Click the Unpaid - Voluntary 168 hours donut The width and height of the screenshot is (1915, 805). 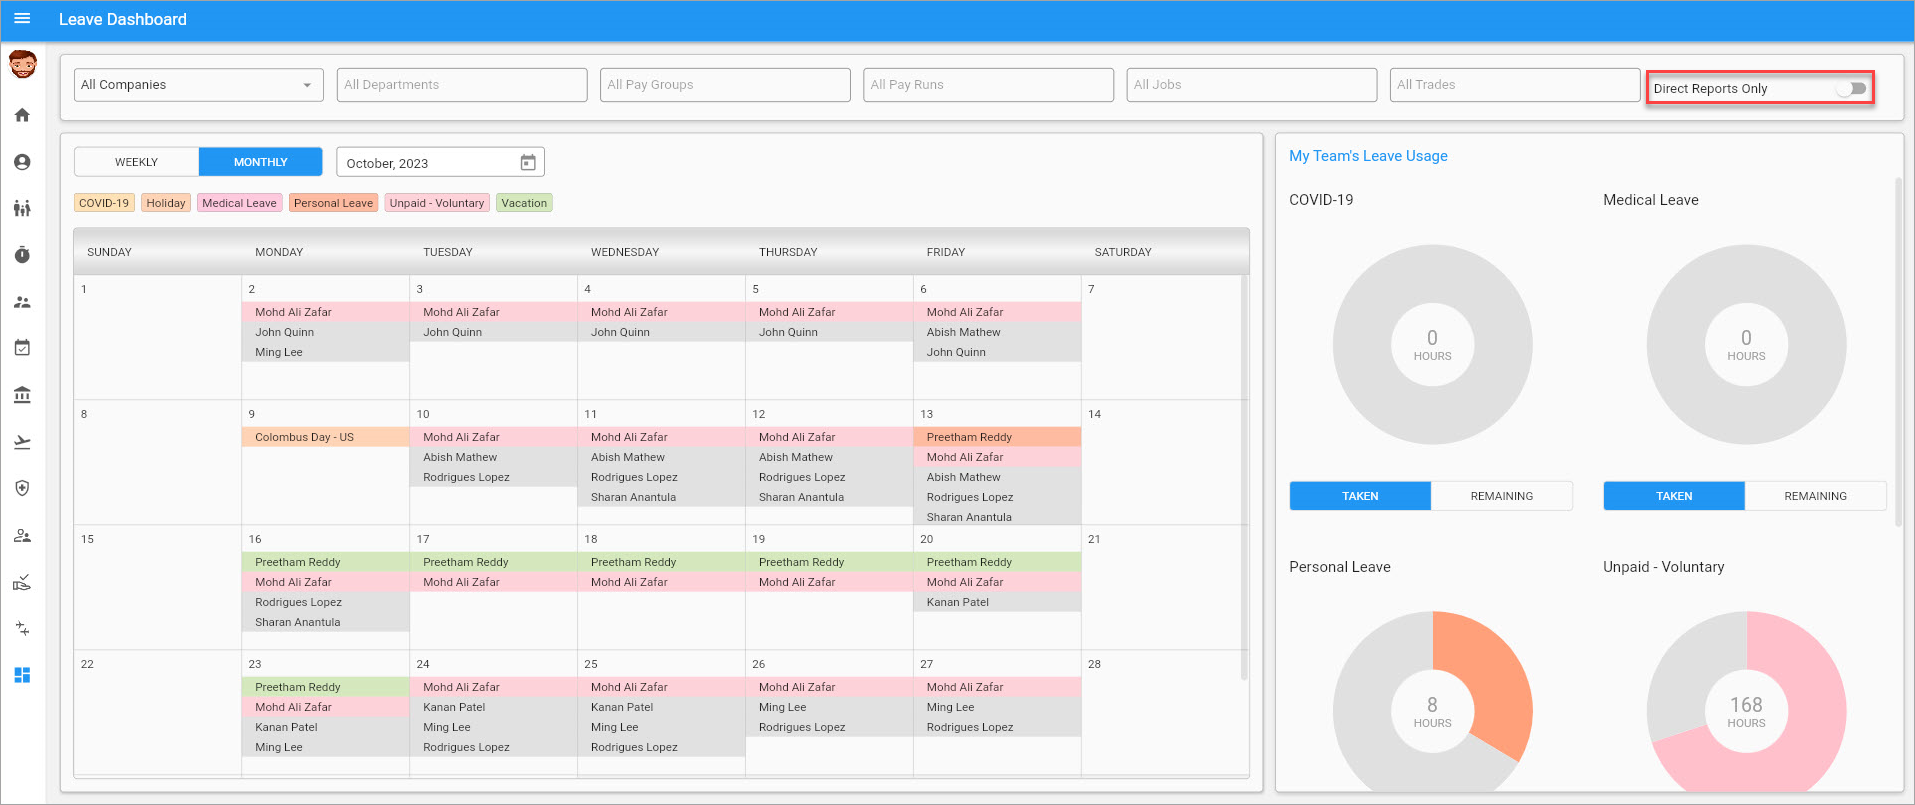coord(1746,700)
